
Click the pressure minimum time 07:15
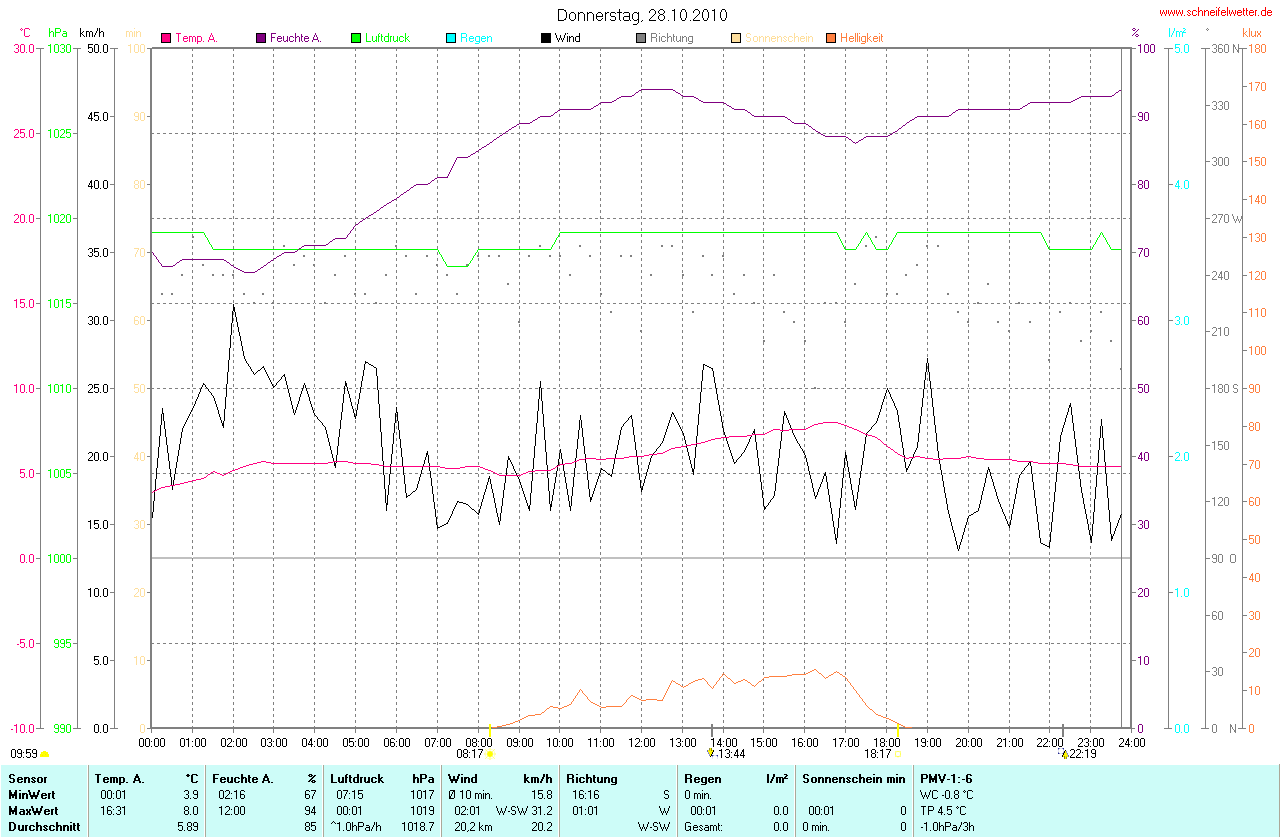[x=351, y=794]
